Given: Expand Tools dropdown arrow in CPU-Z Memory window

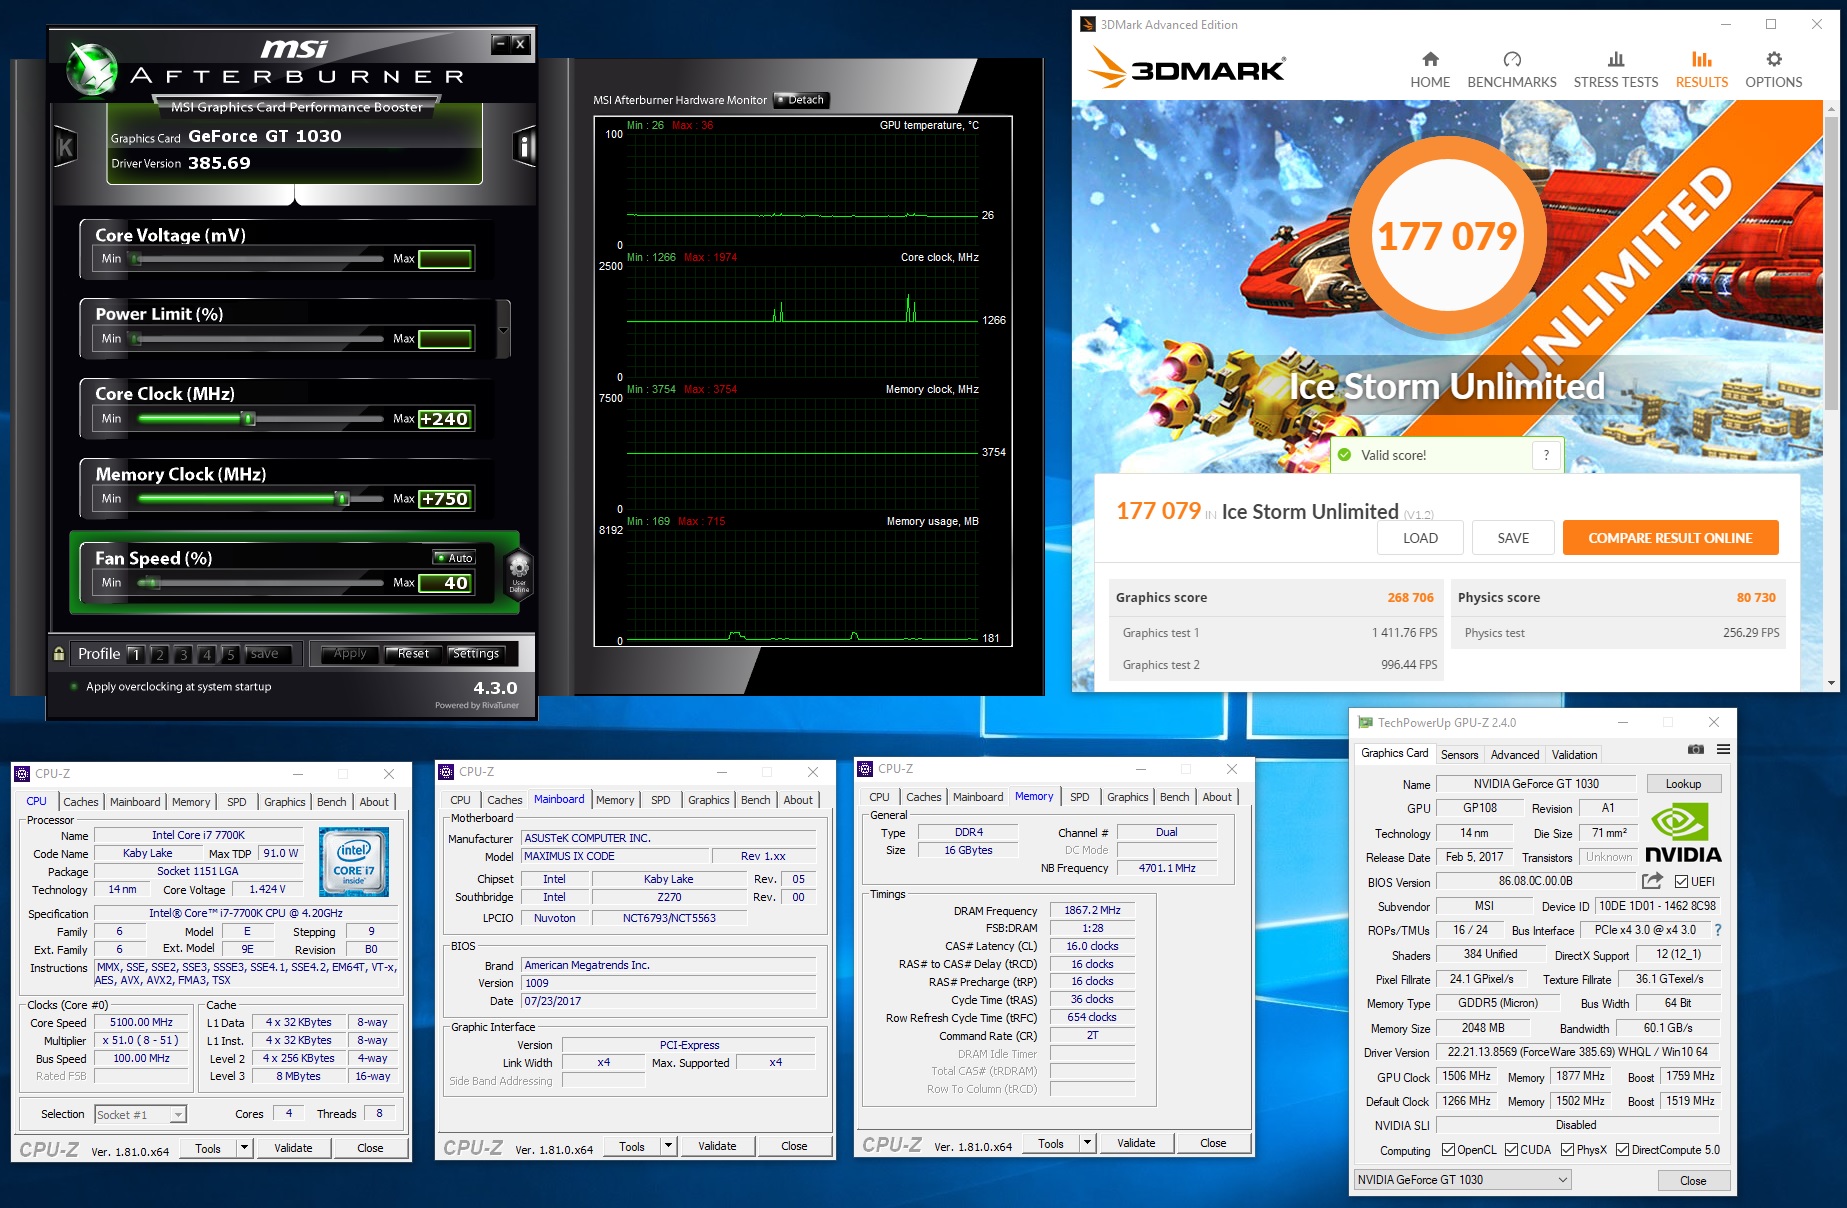Looking at the screenshot, I should (x=1087, y=1143).
